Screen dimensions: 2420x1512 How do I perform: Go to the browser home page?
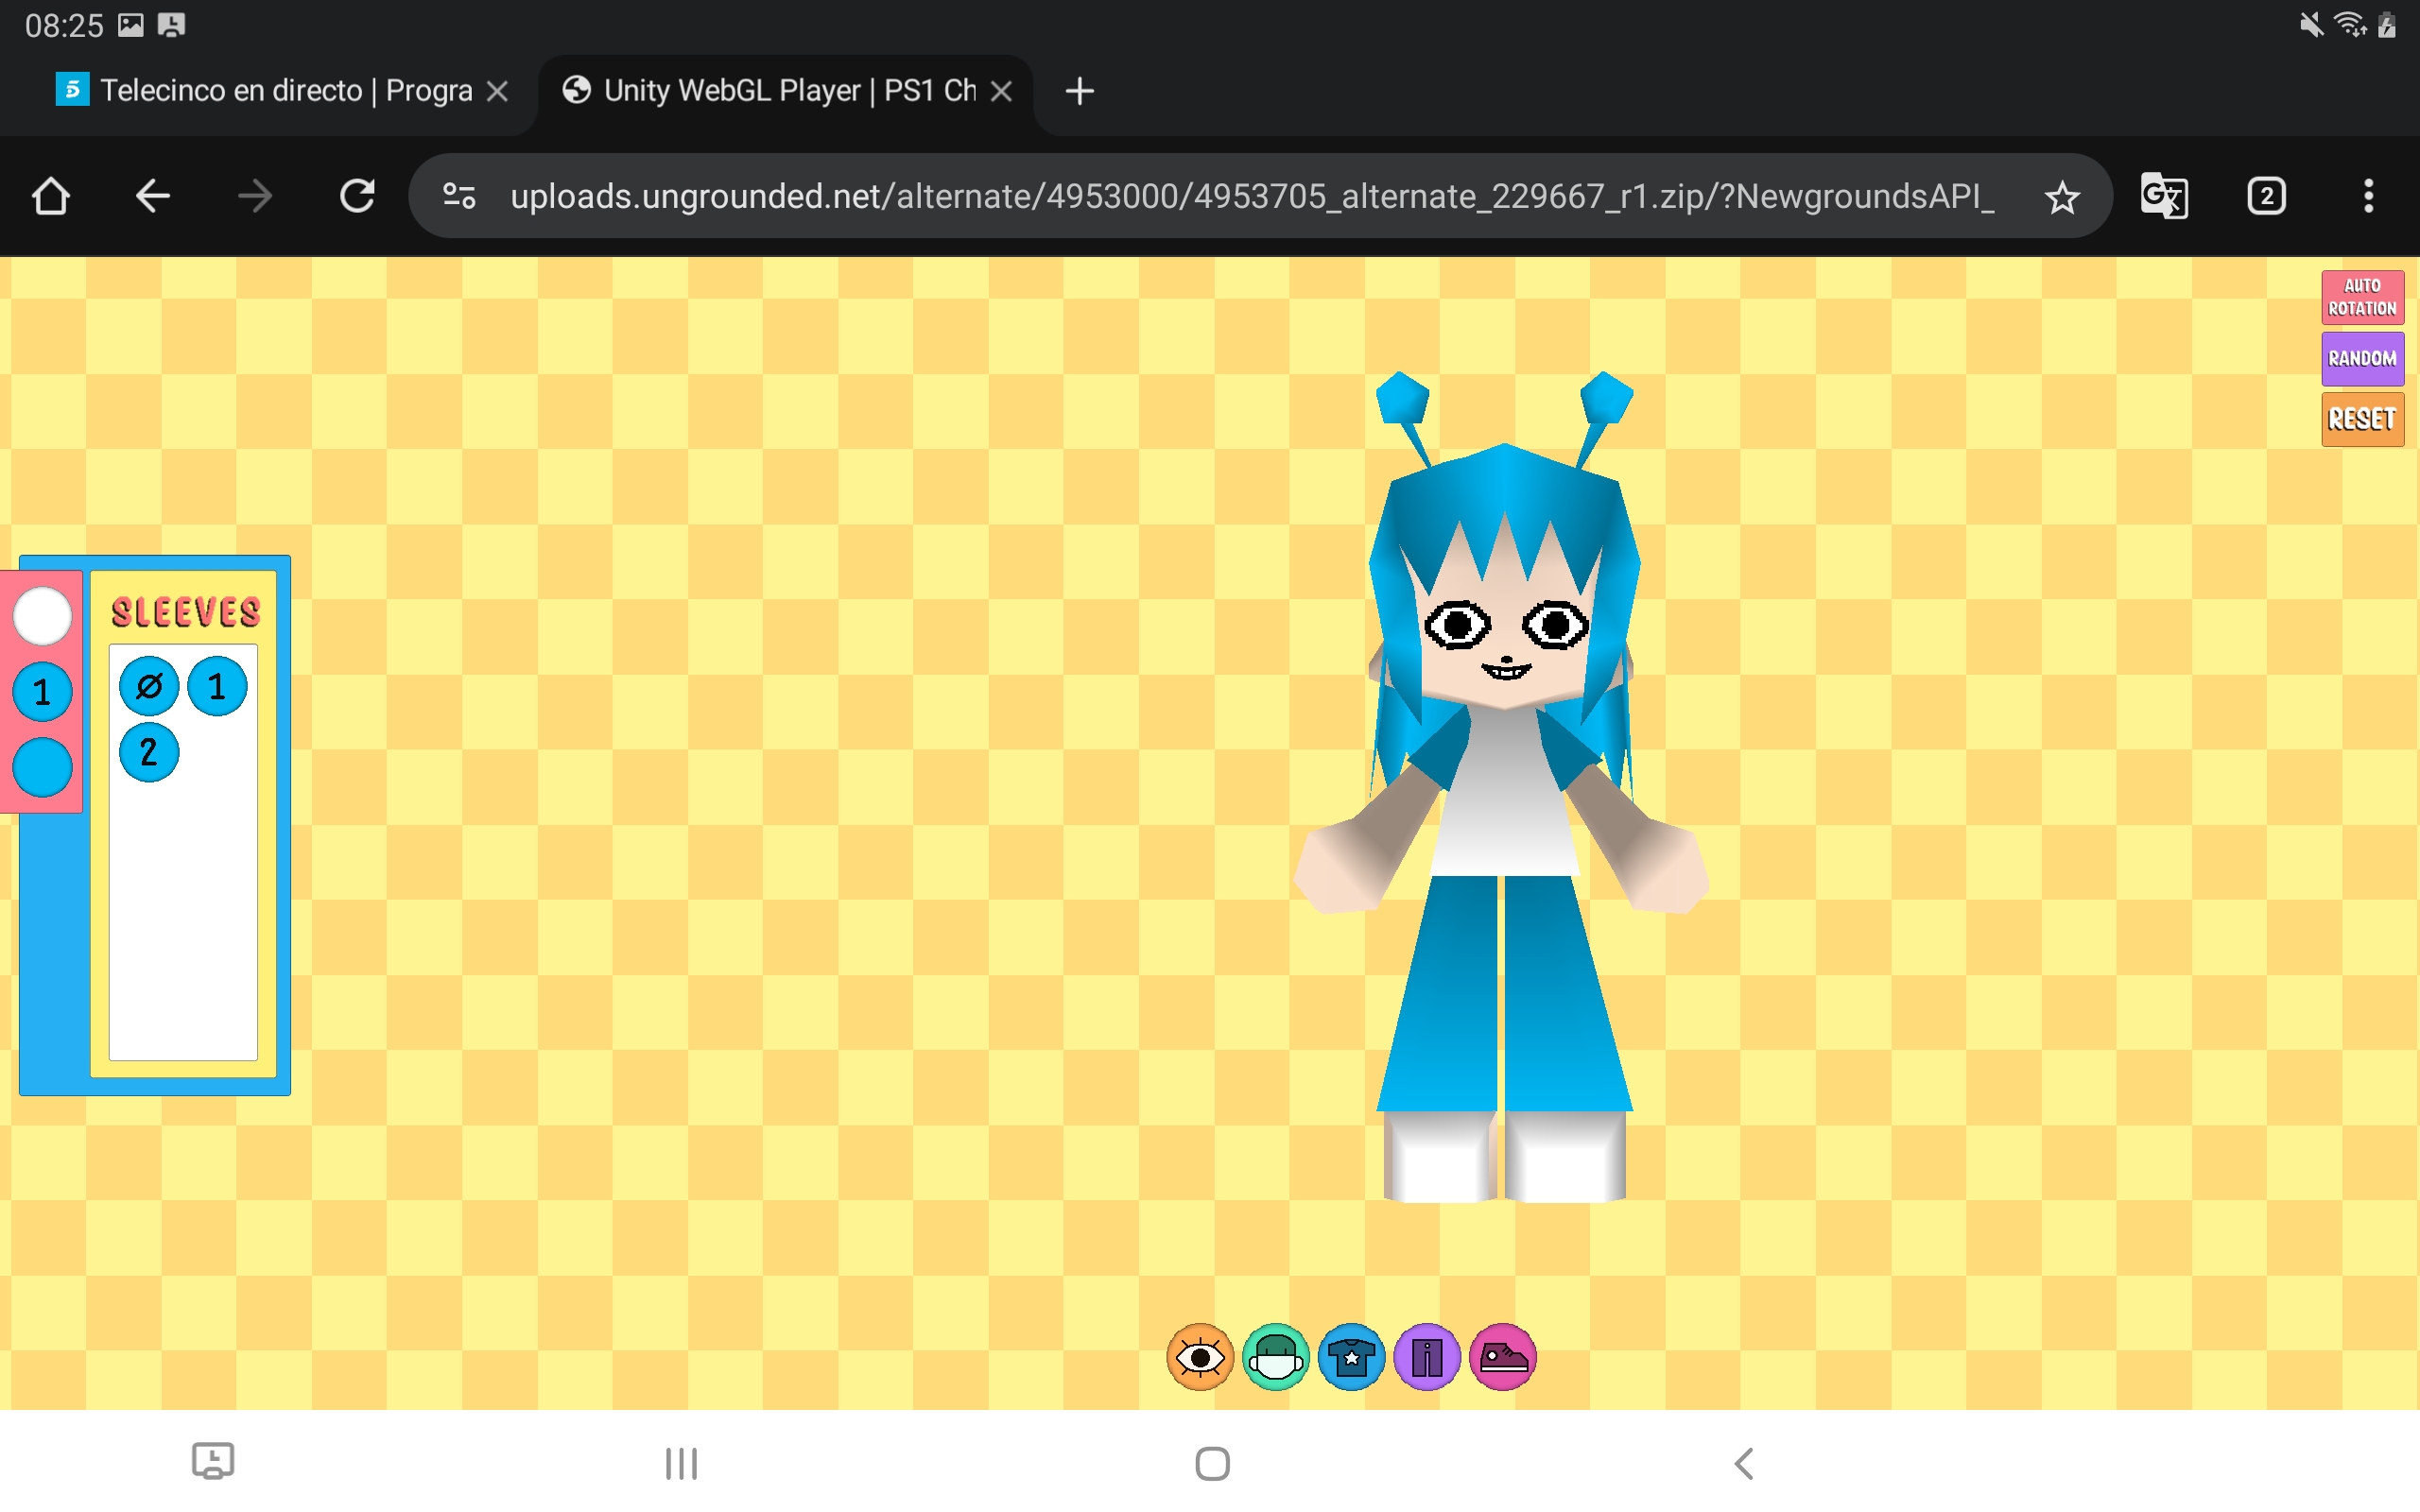[51, 196]
